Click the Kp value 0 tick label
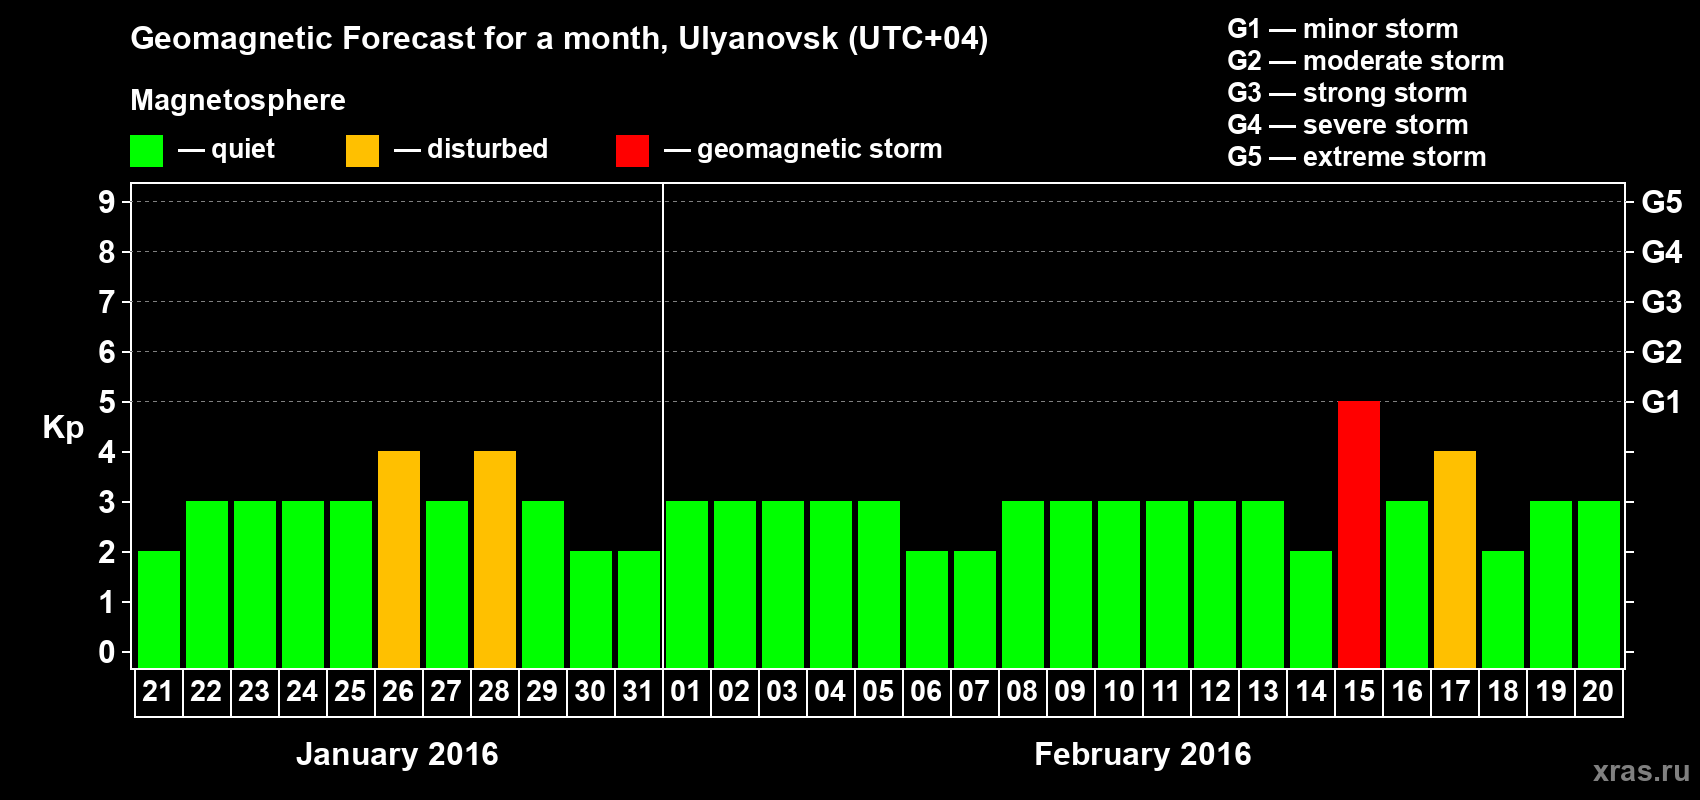This screenshot has width=1700, height=800. 107,652
